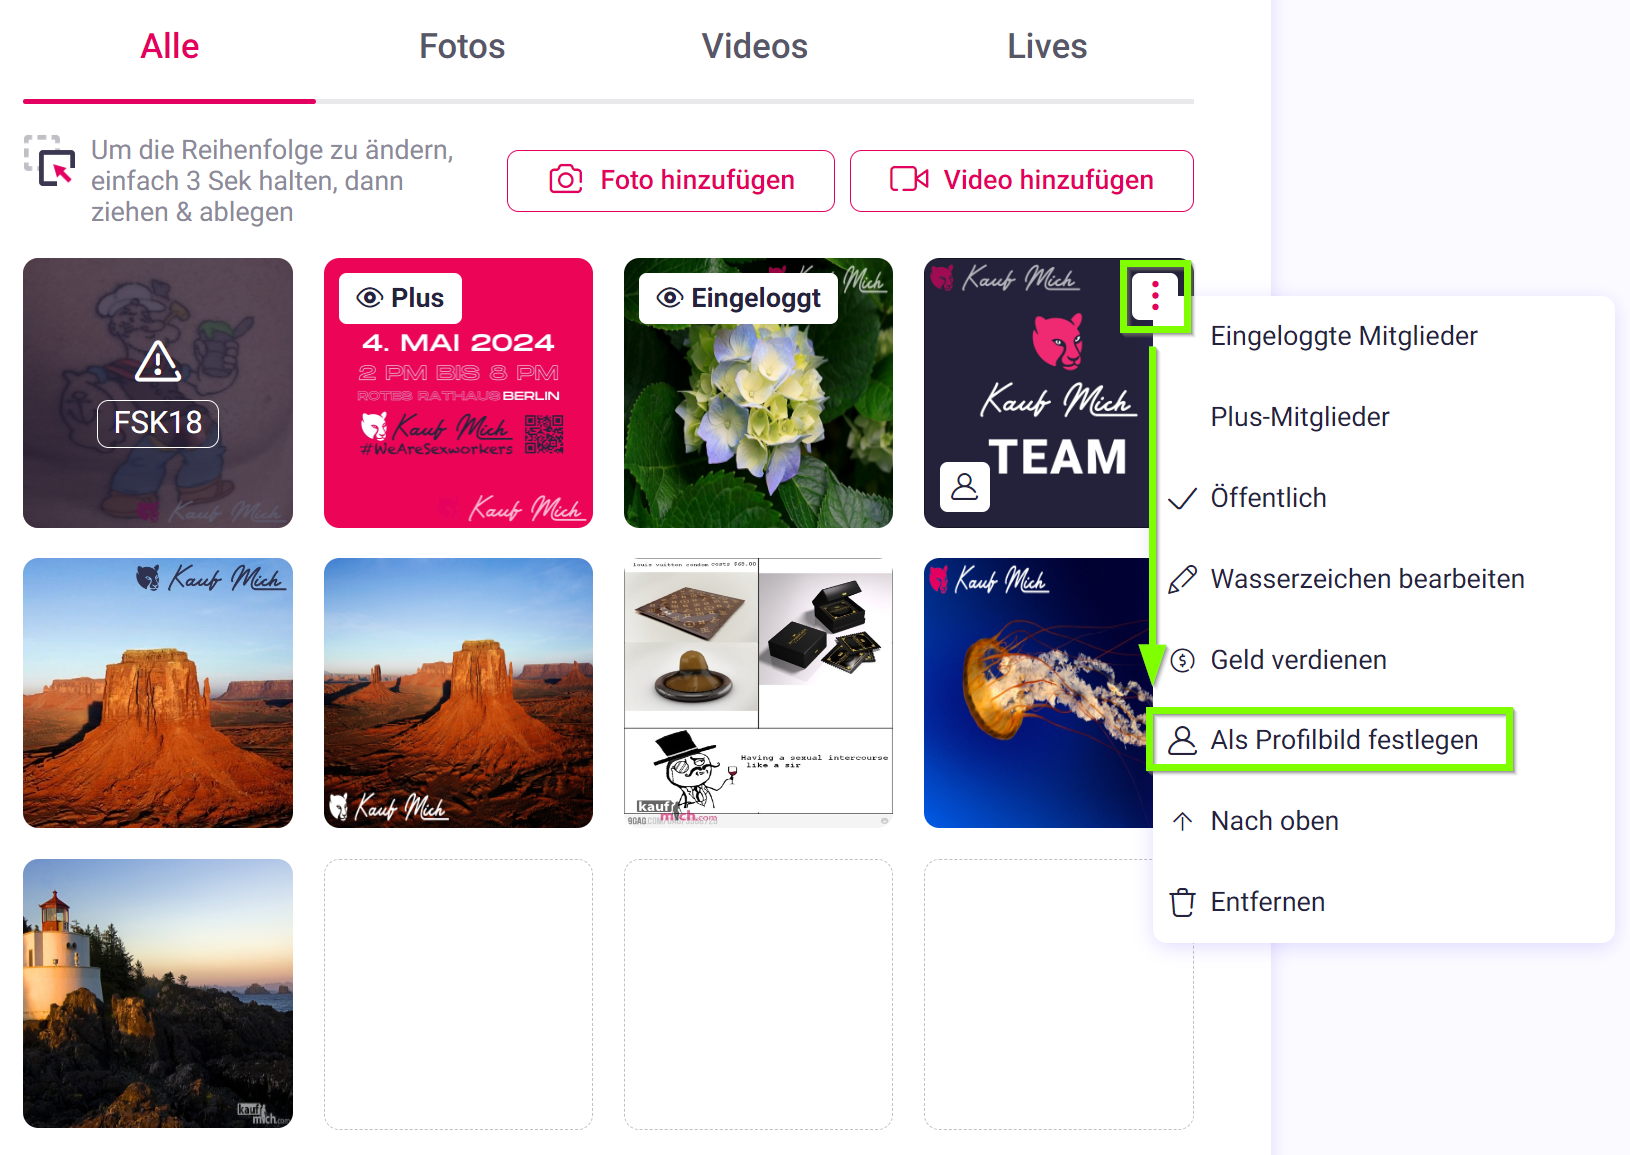Click video camera icon in Video hinzufügen
Screen dimensions: 1630x1155
click(909, 180)
